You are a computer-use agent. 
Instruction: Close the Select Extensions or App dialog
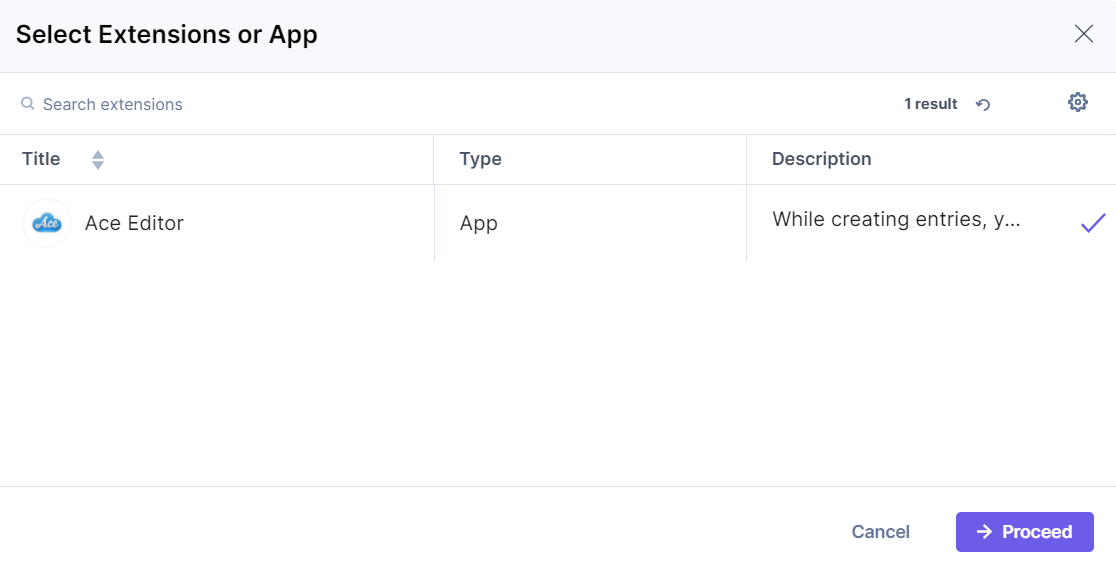click(x=1083, y=34)
